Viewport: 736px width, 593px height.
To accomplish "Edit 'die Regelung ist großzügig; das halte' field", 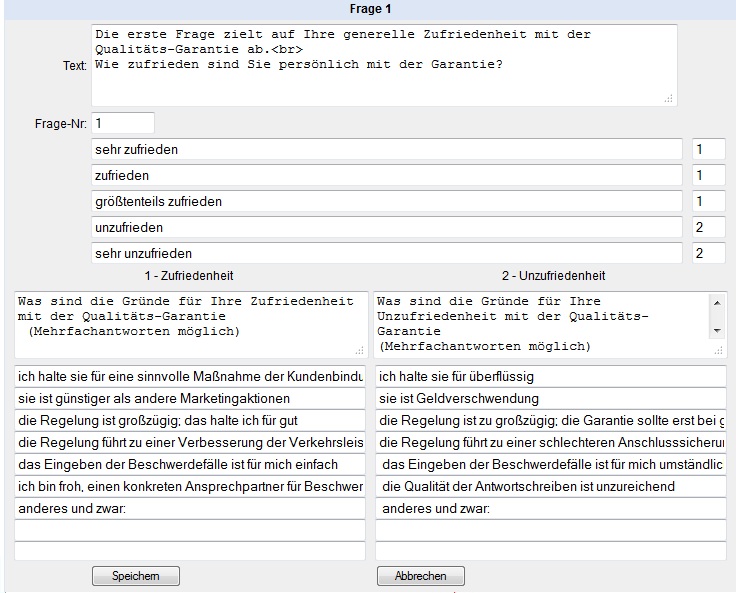I will (x=190, y=421).
